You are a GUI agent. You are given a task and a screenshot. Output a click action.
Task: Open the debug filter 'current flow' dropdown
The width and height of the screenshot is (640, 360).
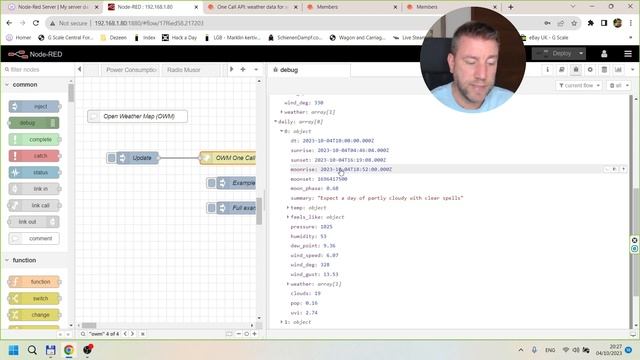pyautogui.click(x=579, y=85)
